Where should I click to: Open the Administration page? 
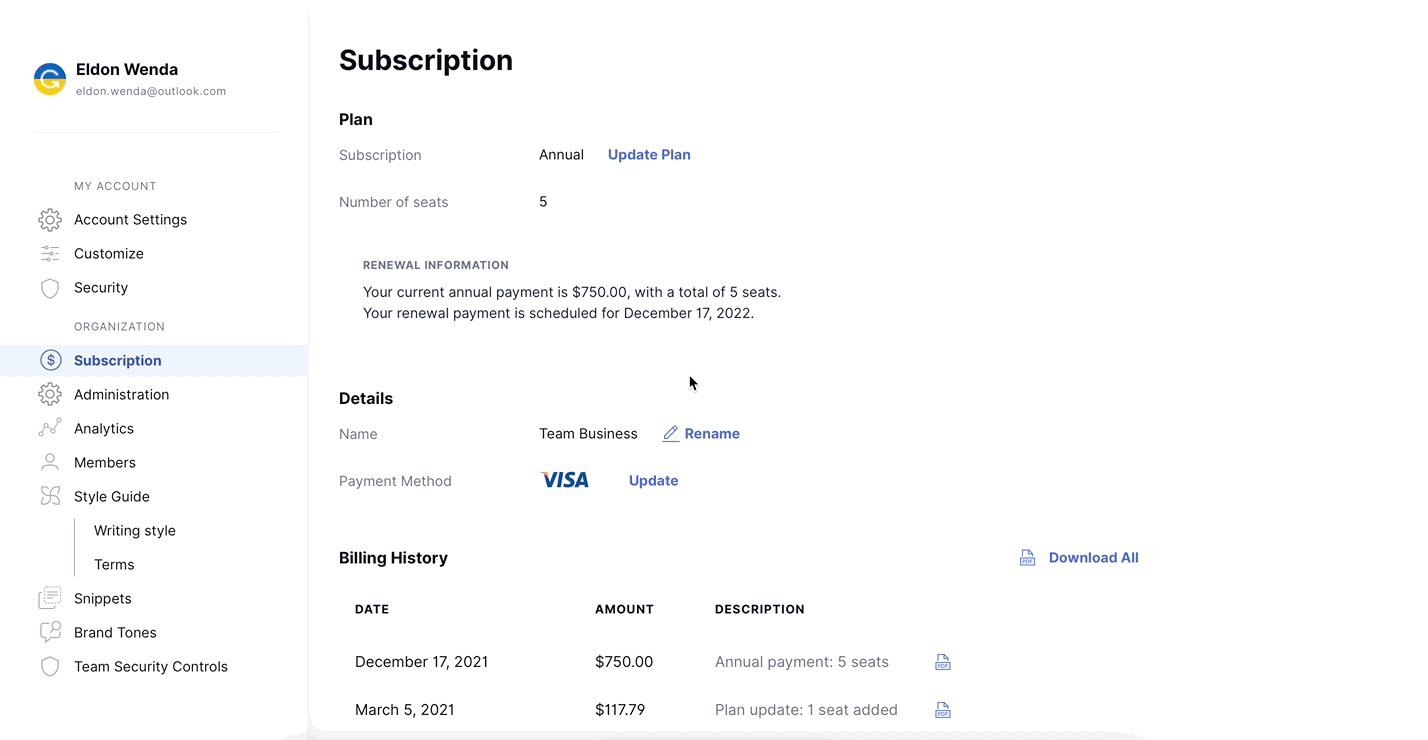coord(121,395)
